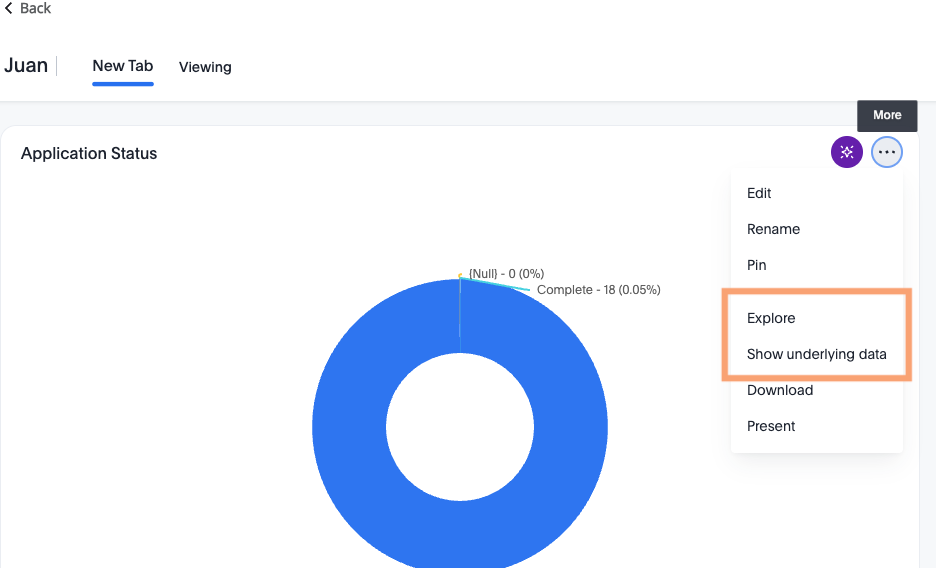The width and height of the screenshot is (936, 568).
Task: Click the white center of donut chart
Action: point(460,427)
